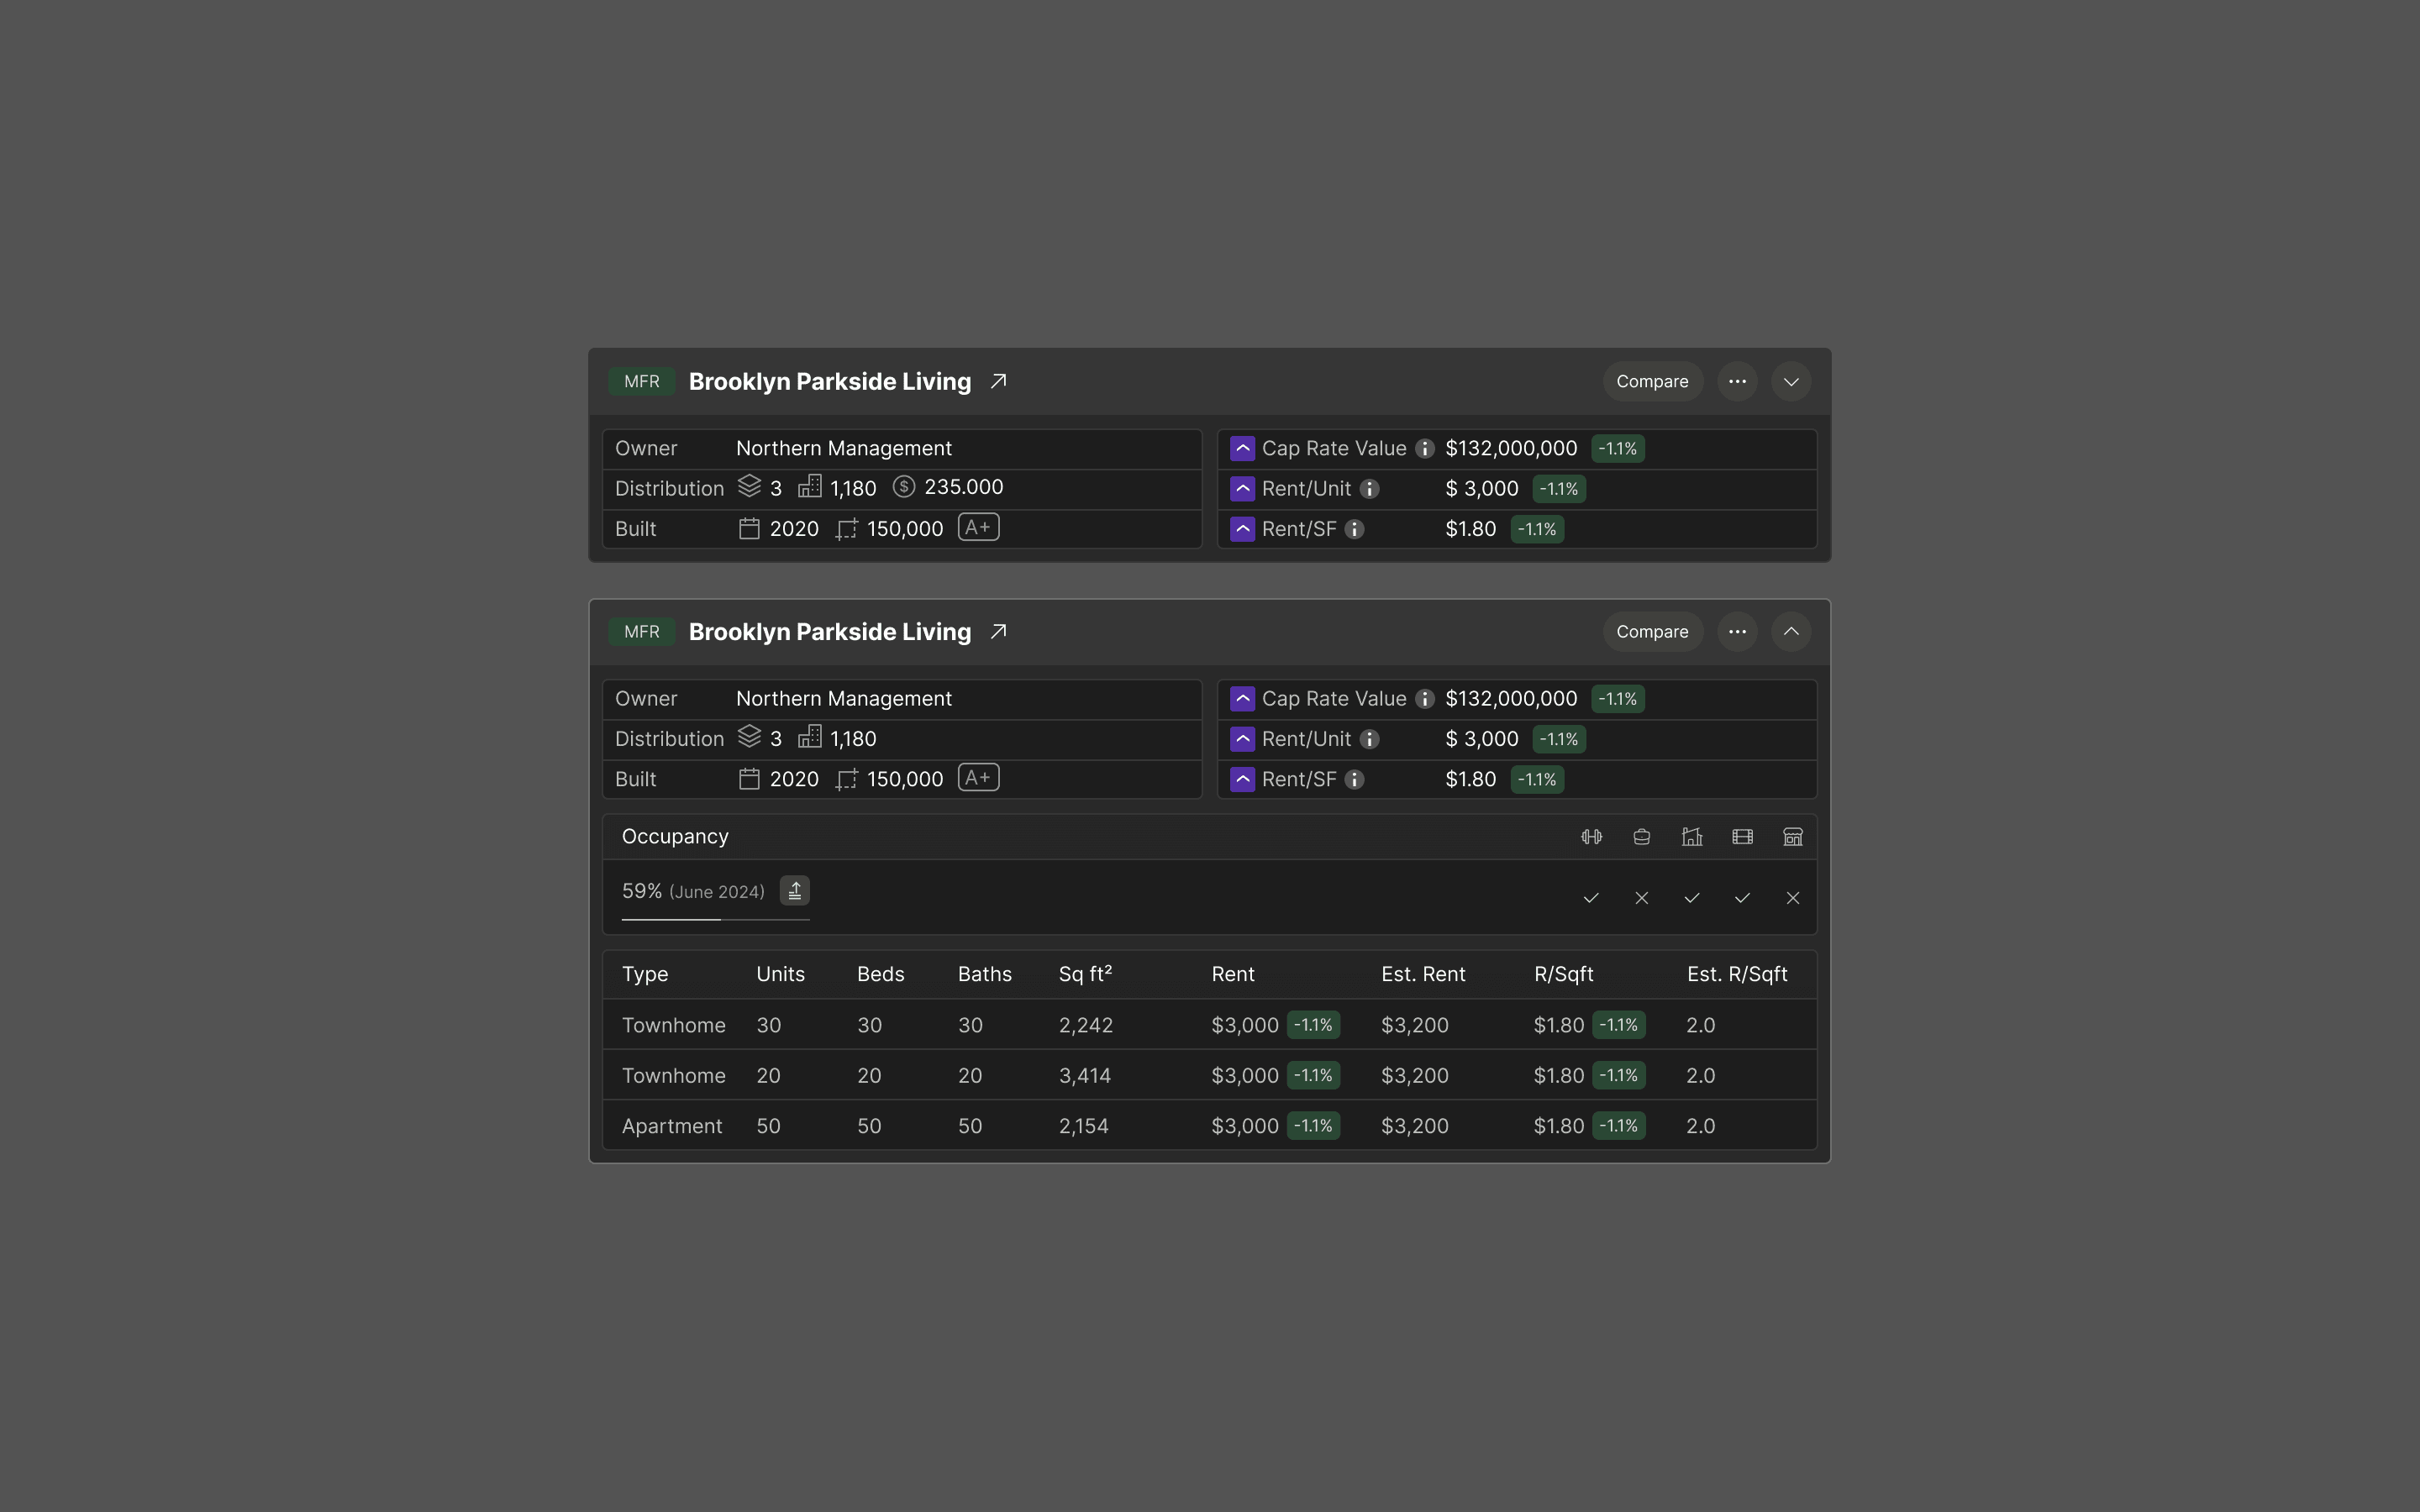Click the gym dumbbell amenity icon
The height and width of the screenshot is (1512, 2420).
coord(1591,837)
